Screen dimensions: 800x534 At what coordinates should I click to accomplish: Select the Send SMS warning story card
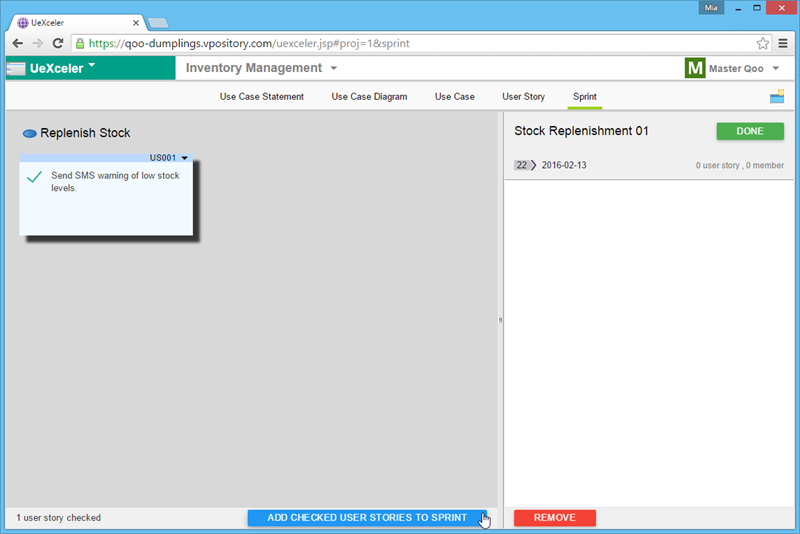coord(106,194)
